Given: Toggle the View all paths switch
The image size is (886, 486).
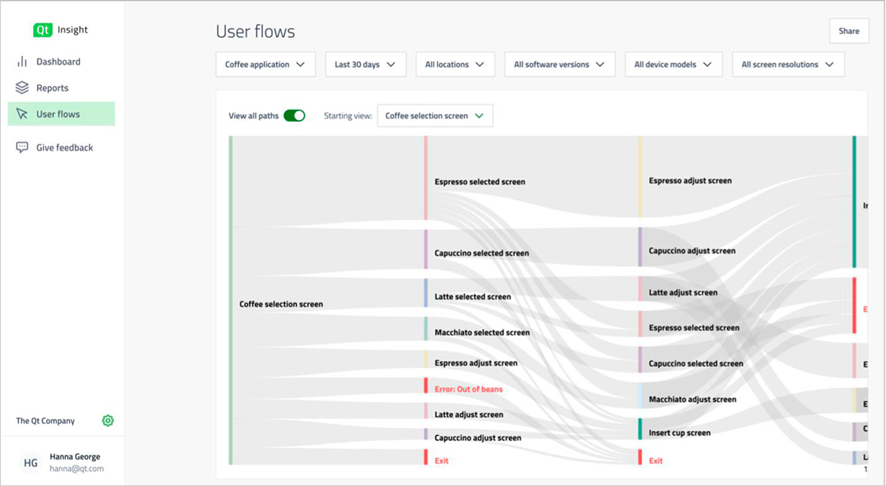Looking at the screenshot, I should 294,116.
